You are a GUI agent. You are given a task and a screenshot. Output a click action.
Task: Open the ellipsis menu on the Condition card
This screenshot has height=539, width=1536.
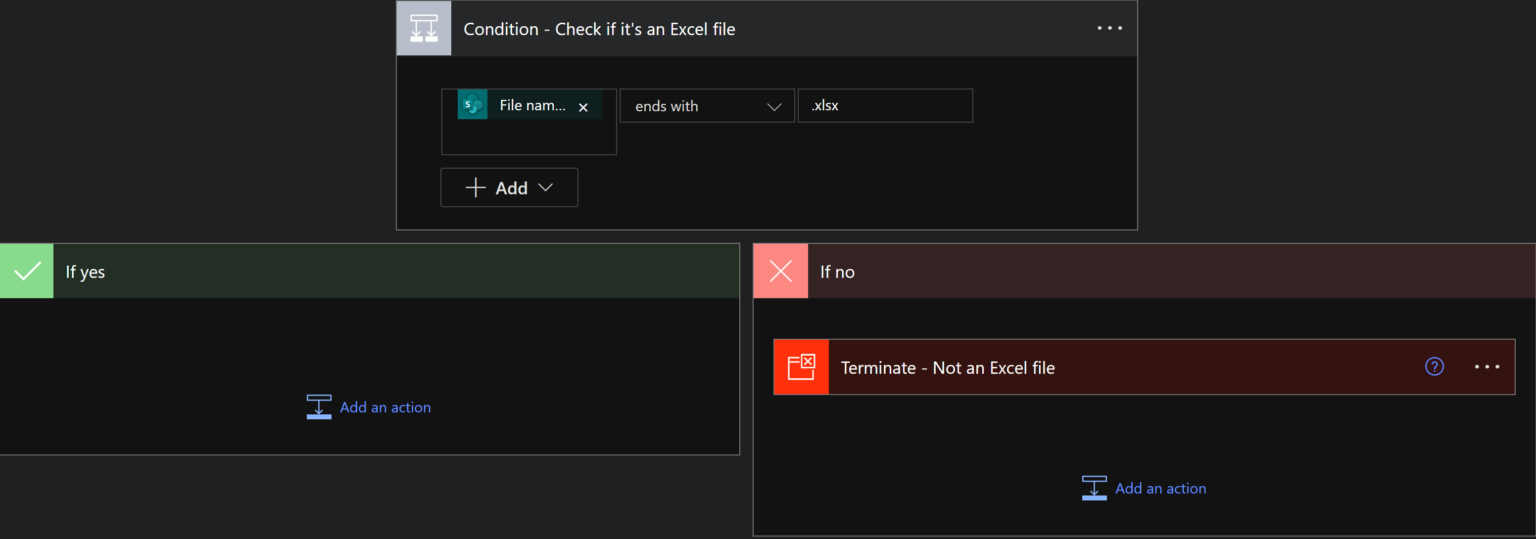(x=1109, y=28)
